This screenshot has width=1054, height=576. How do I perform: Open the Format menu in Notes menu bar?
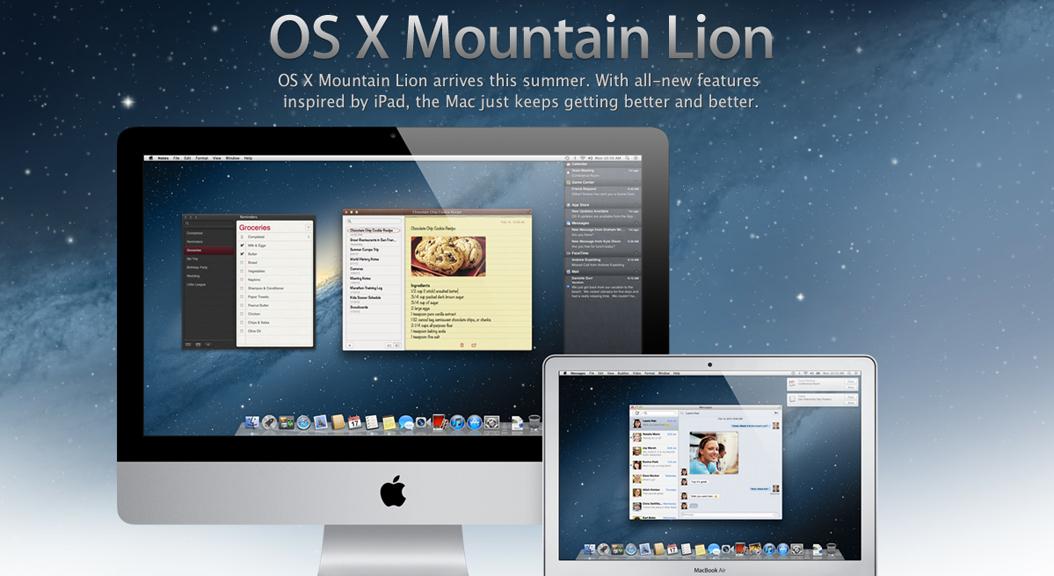(201, 158)
